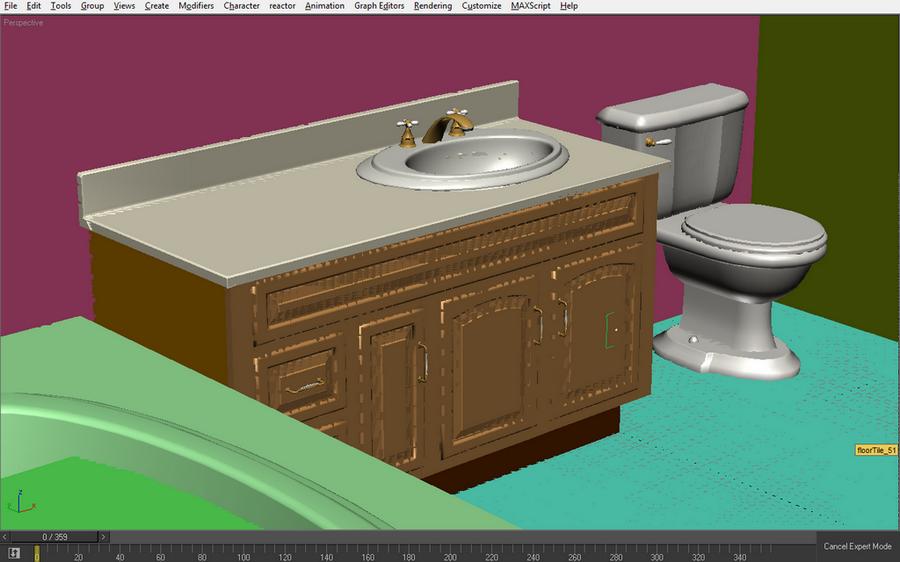Open the MAXScript menu
The image size is (900, 562).
530,6
